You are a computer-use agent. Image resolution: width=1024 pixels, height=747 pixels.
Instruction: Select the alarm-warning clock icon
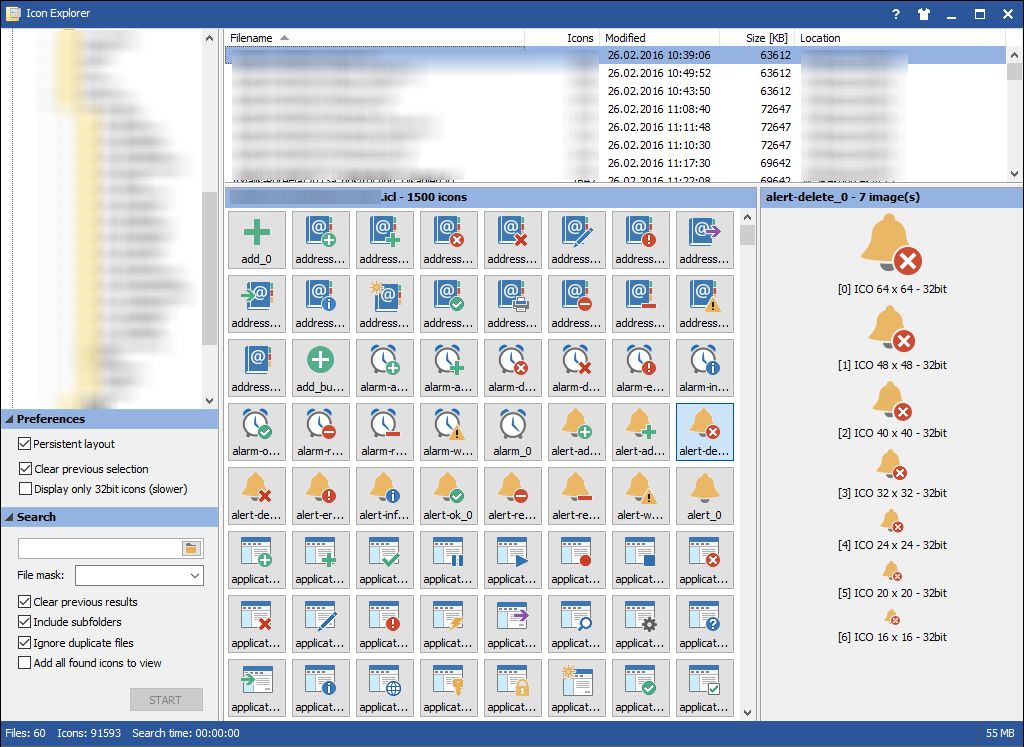pyautogui.click(x=448, y=431)
